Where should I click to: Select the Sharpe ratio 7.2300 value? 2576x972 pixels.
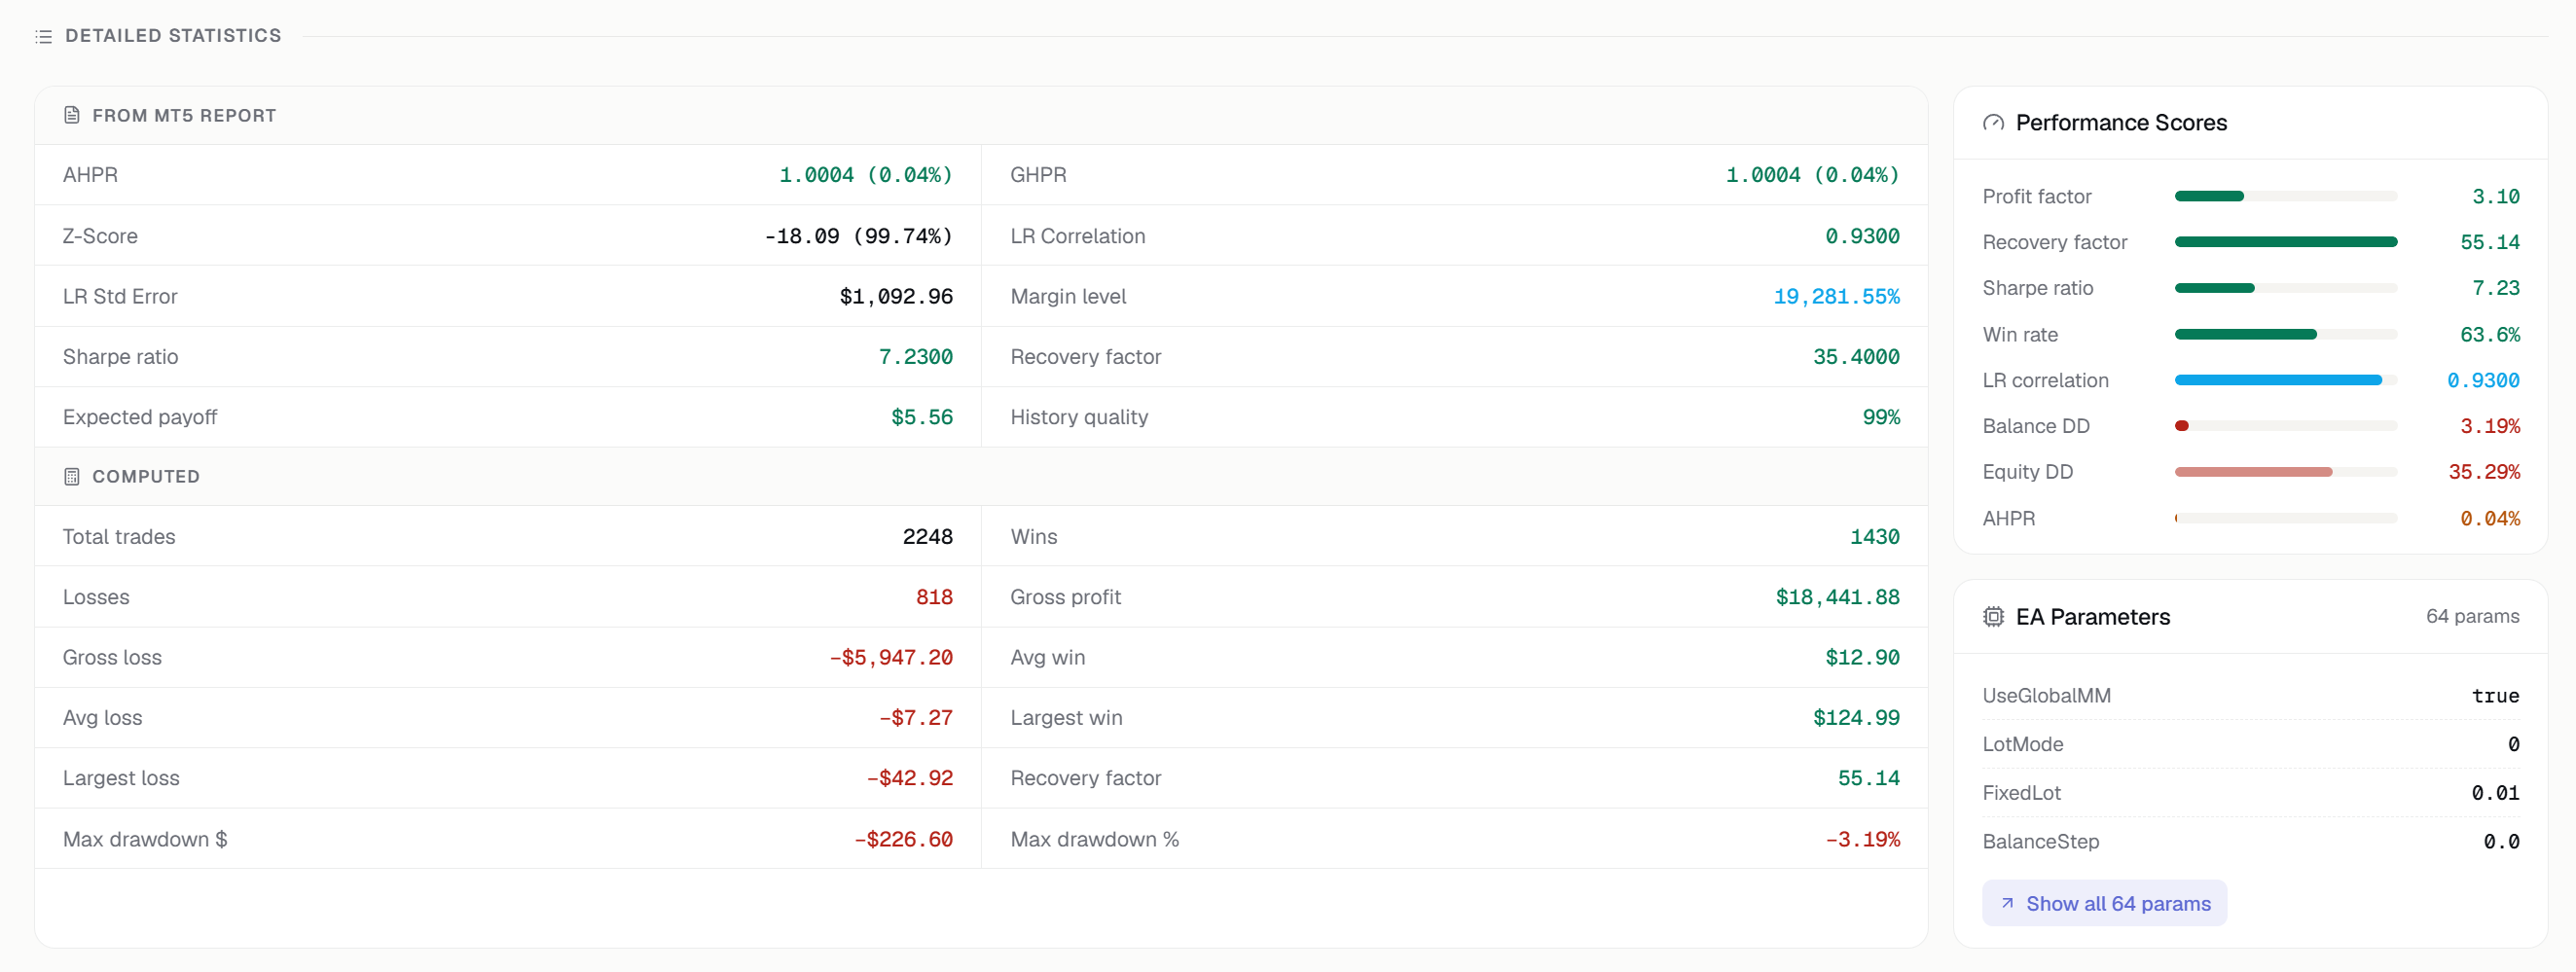915,357
